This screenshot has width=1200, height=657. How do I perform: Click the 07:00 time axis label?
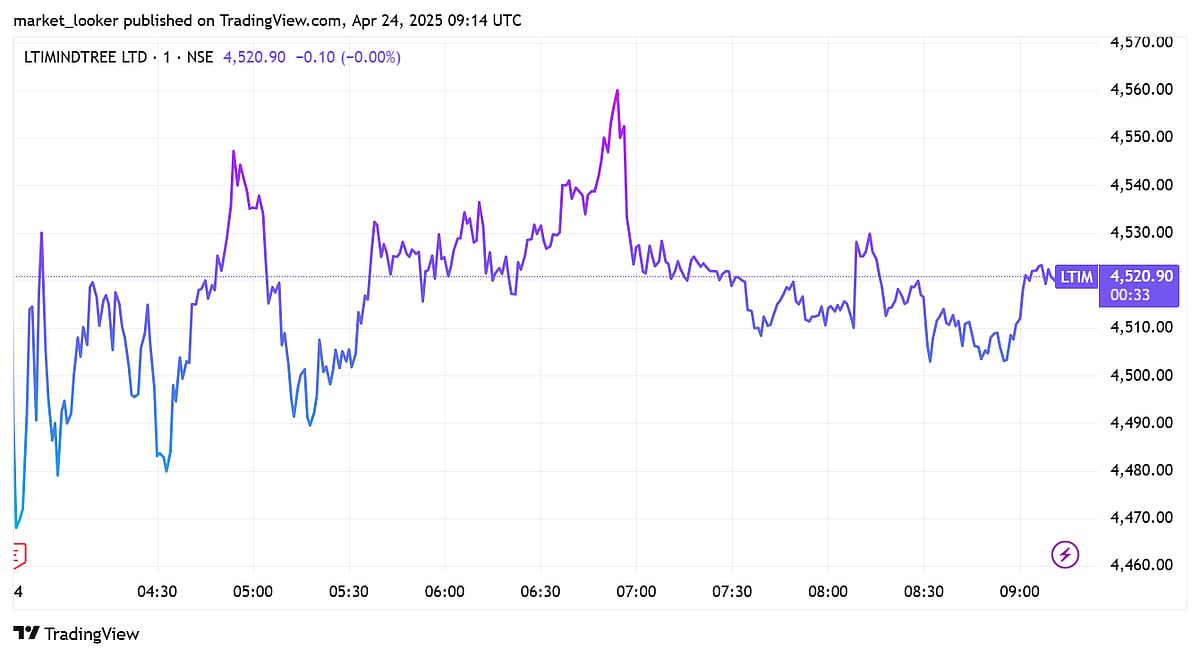[x=636, y=592]
